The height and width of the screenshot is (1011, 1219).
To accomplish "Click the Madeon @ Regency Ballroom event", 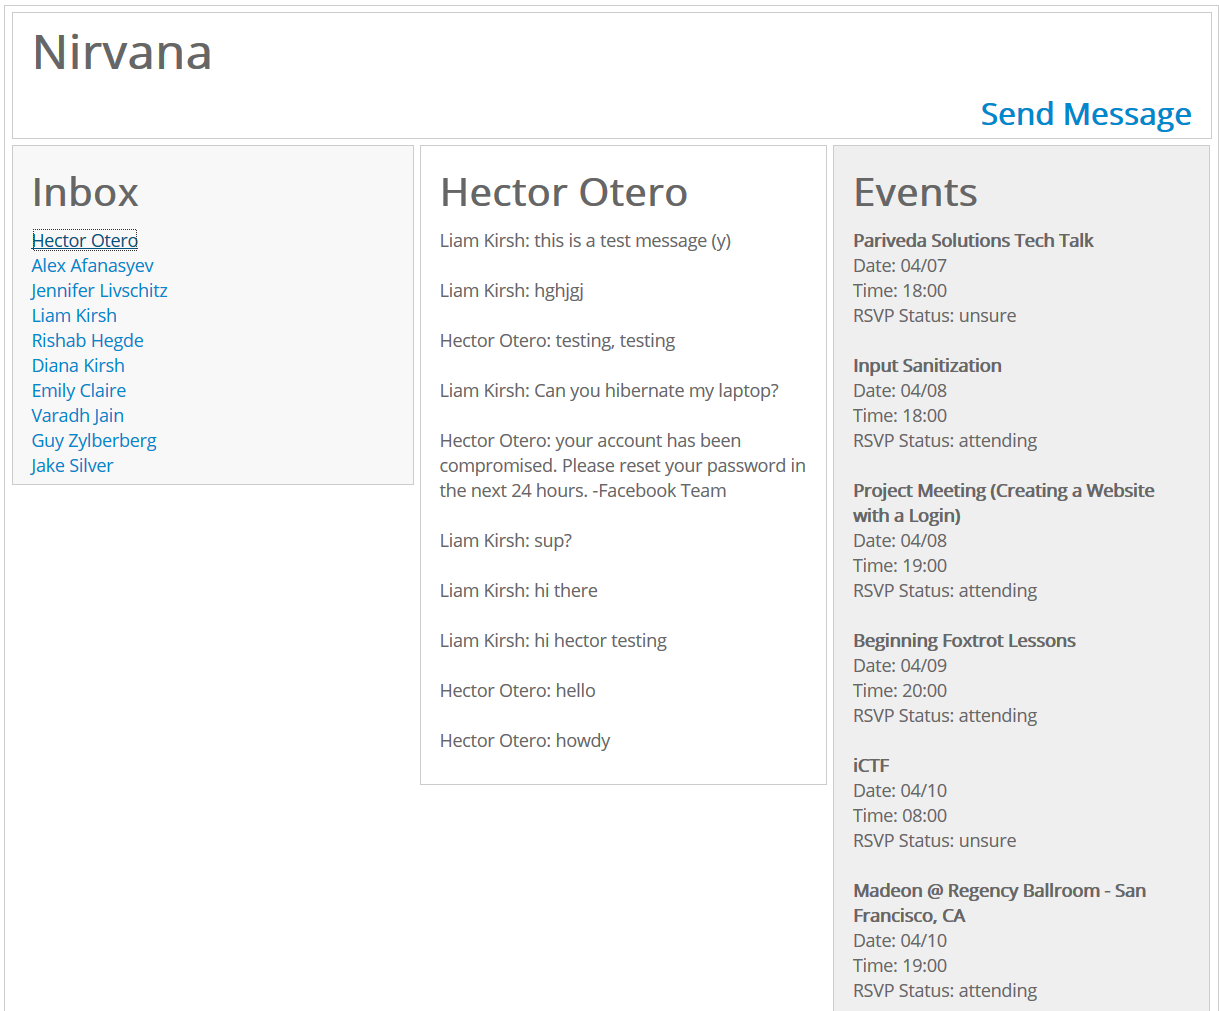I will coord(999,903).
